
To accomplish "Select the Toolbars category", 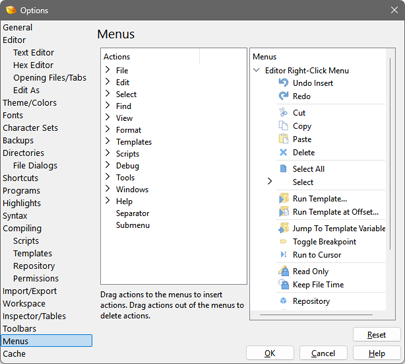I will click(19, 328).
